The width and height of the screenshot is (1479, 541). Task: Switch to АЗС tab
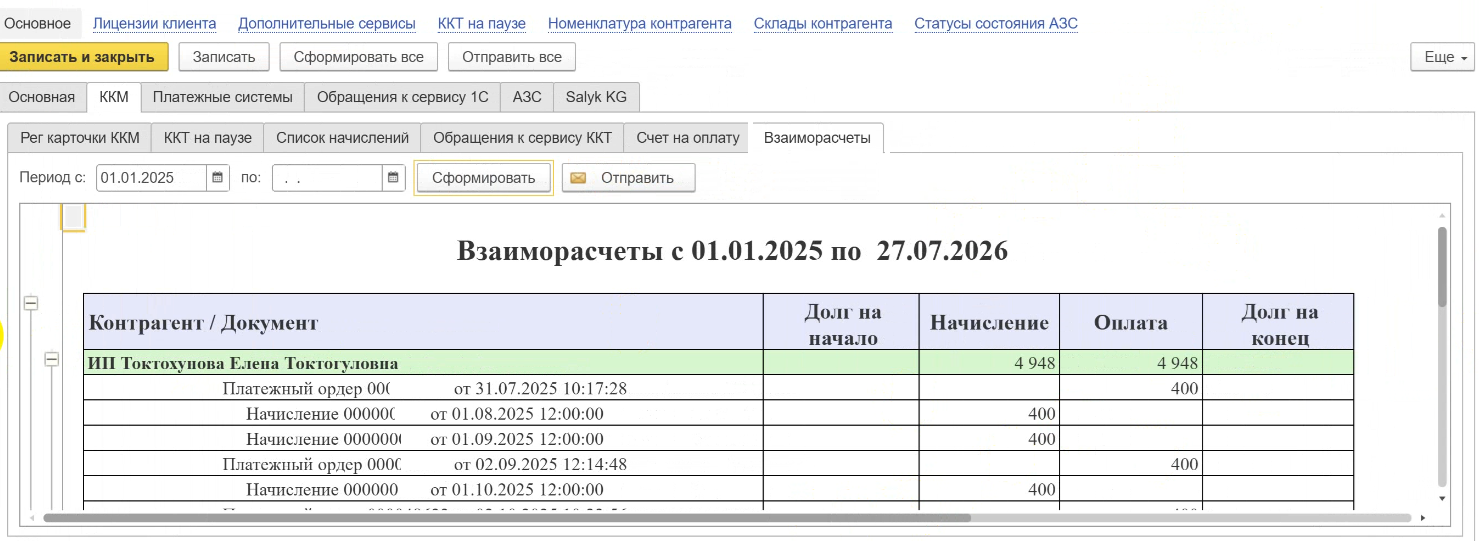[527, 97]
